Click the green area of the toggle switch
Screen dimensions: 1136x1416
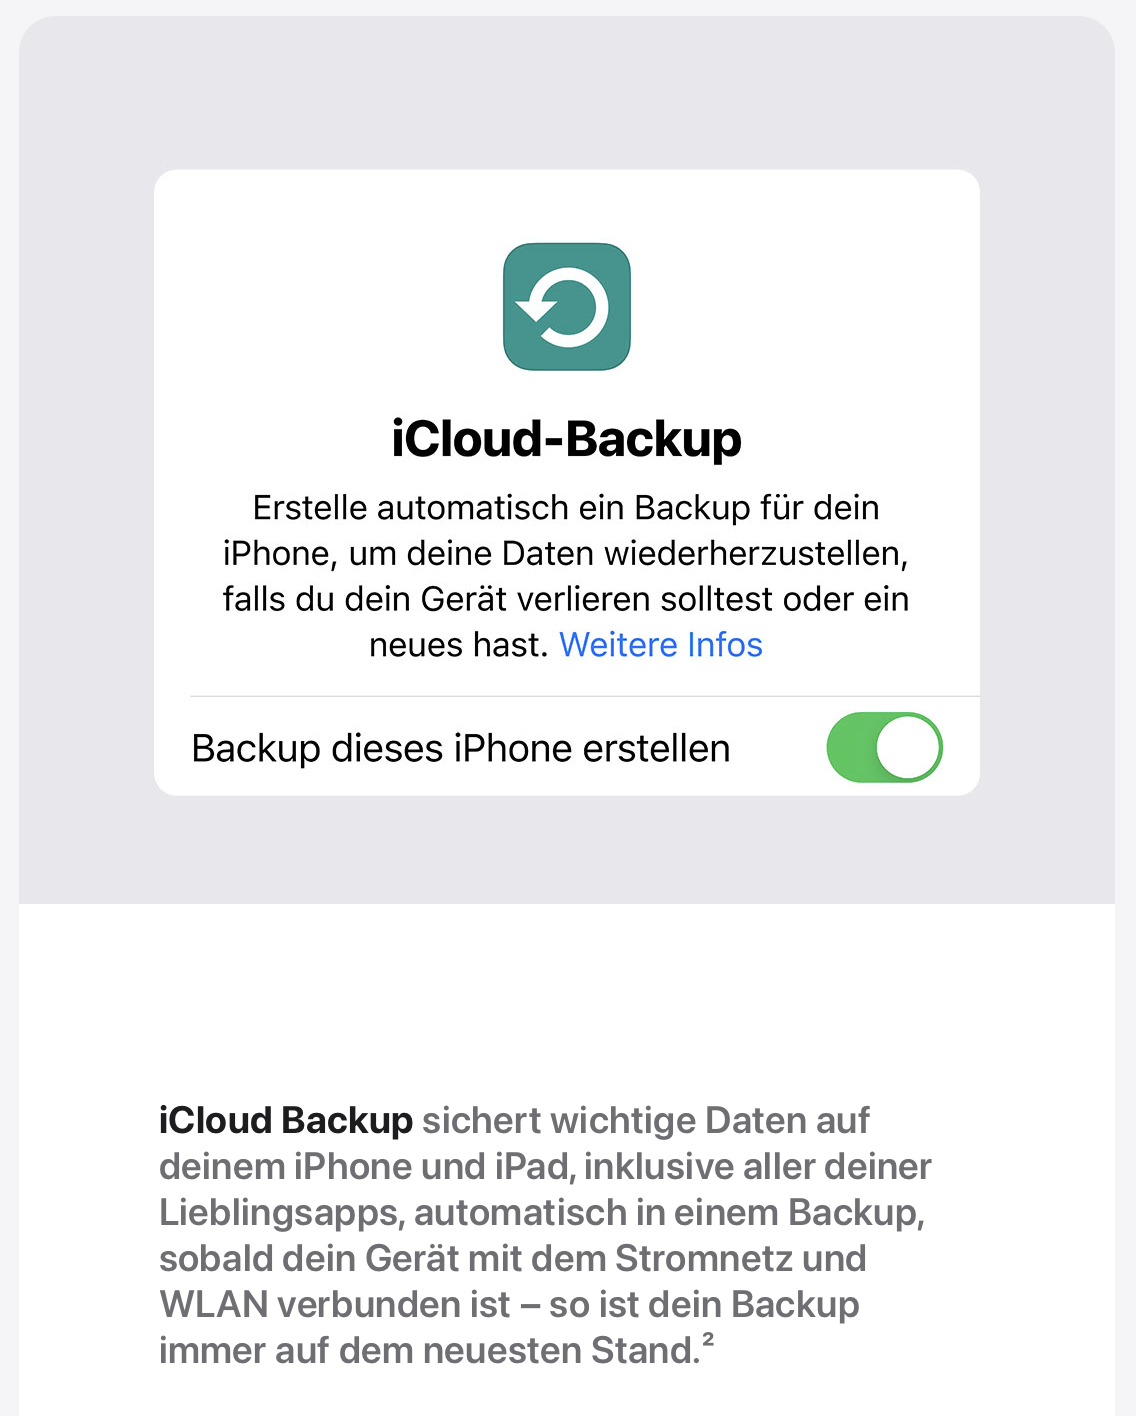pyautogui.click(x=850, y=748)
